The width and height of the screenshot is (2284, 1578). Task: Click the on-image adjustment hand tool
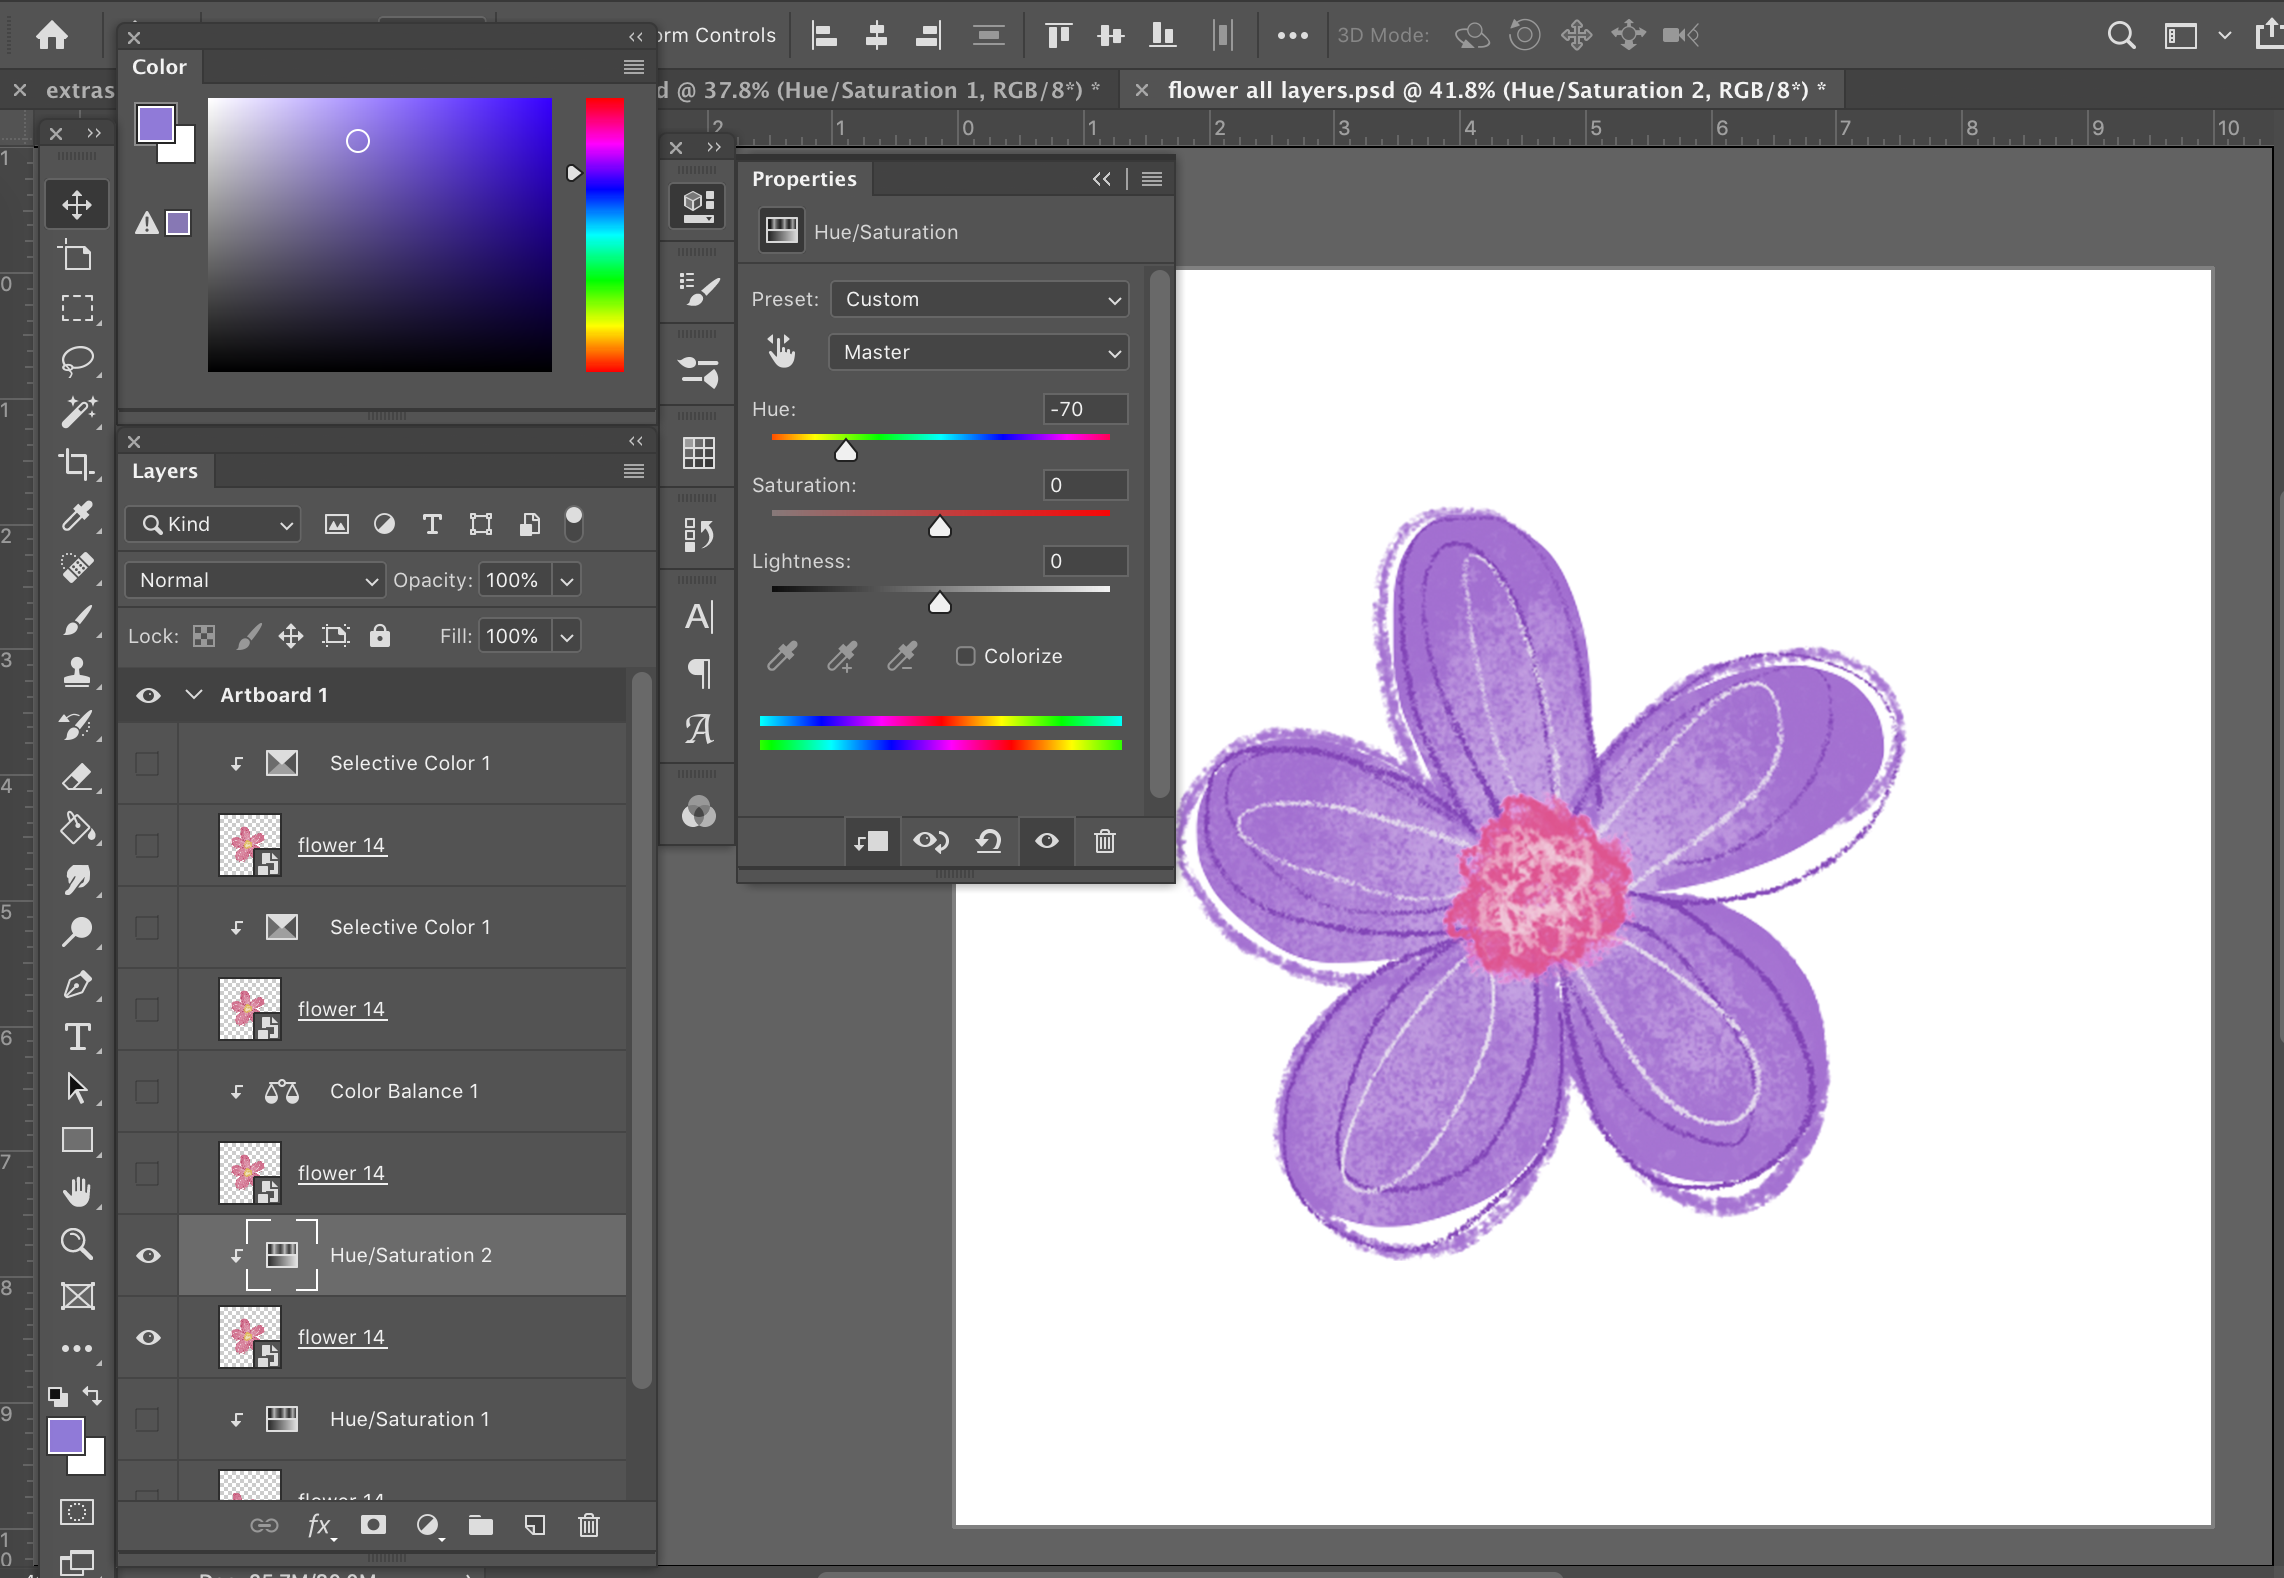click(x=781, y=351)
